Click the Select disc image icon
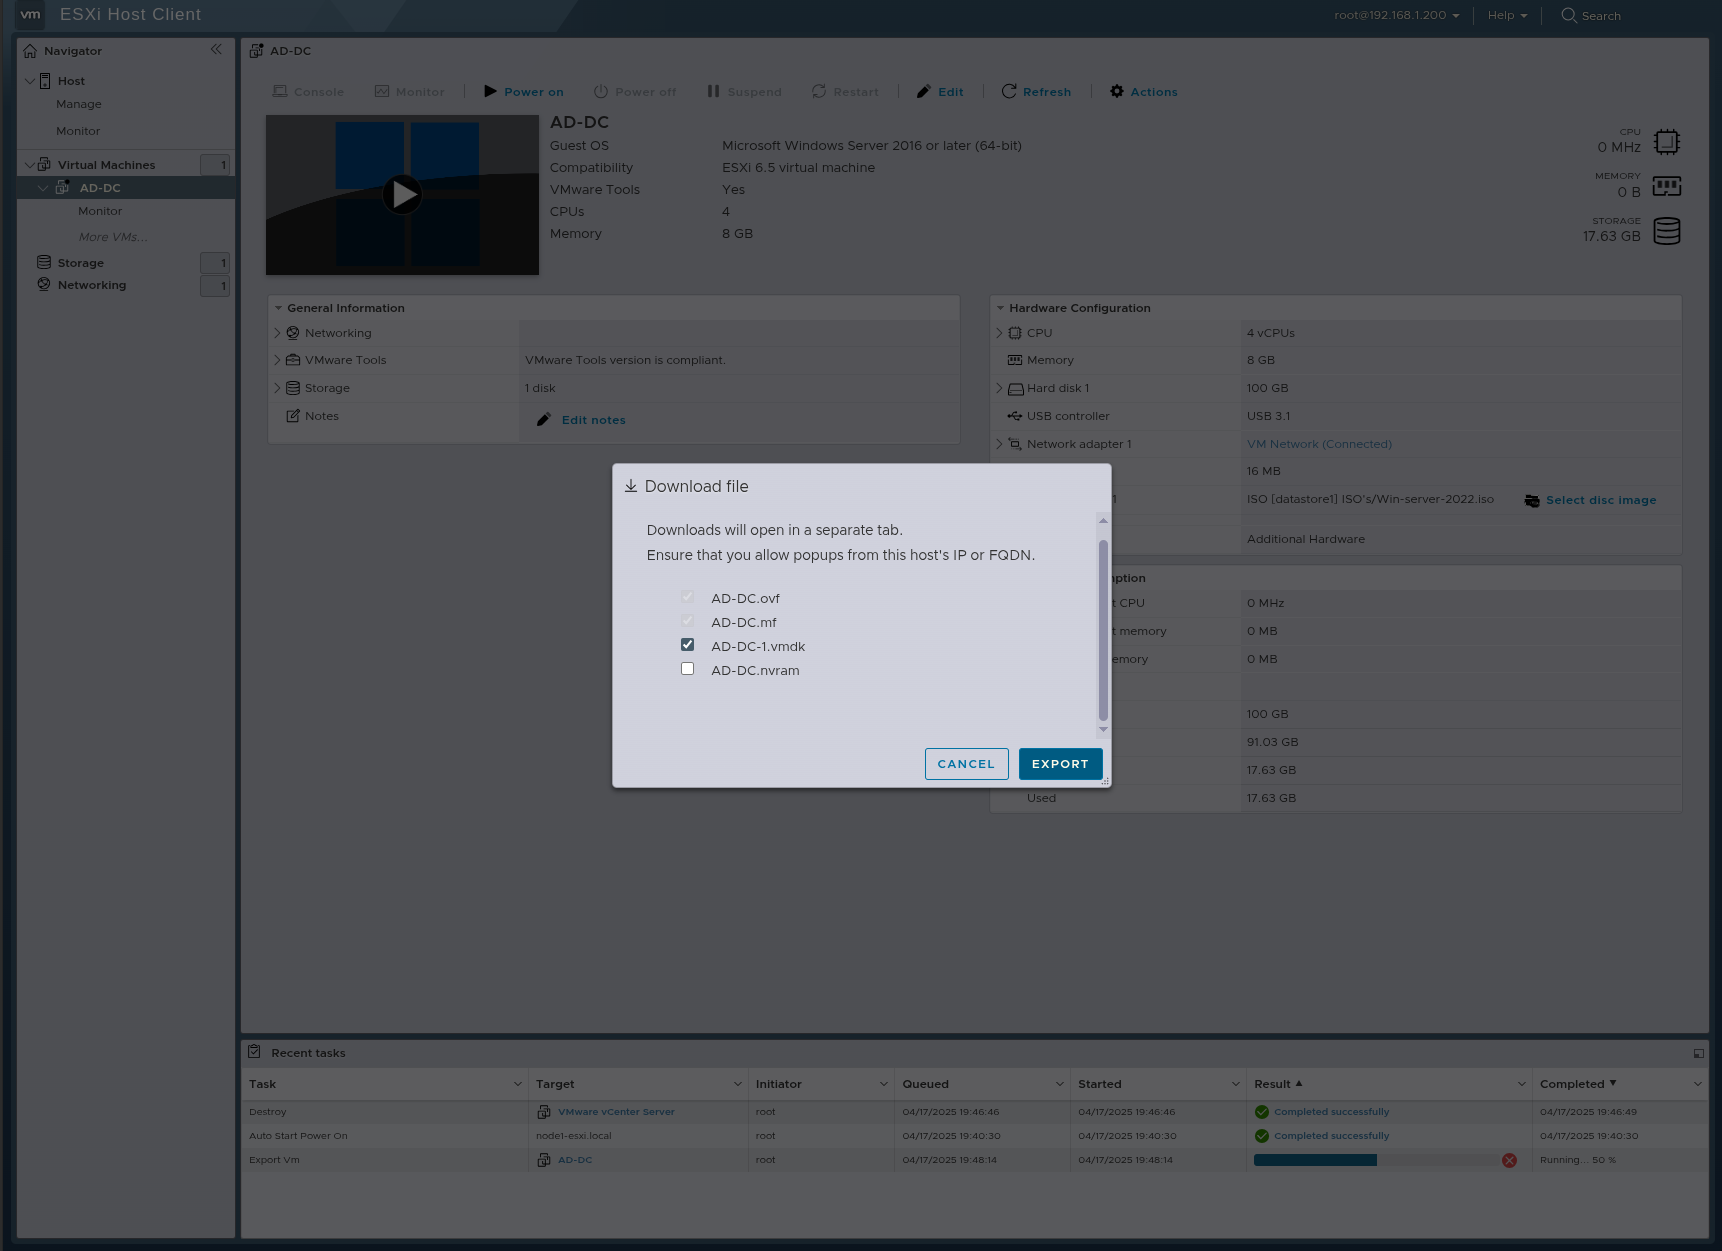The height and width of the screenshot is (1251, 1722). click(x=1532, y=500)
